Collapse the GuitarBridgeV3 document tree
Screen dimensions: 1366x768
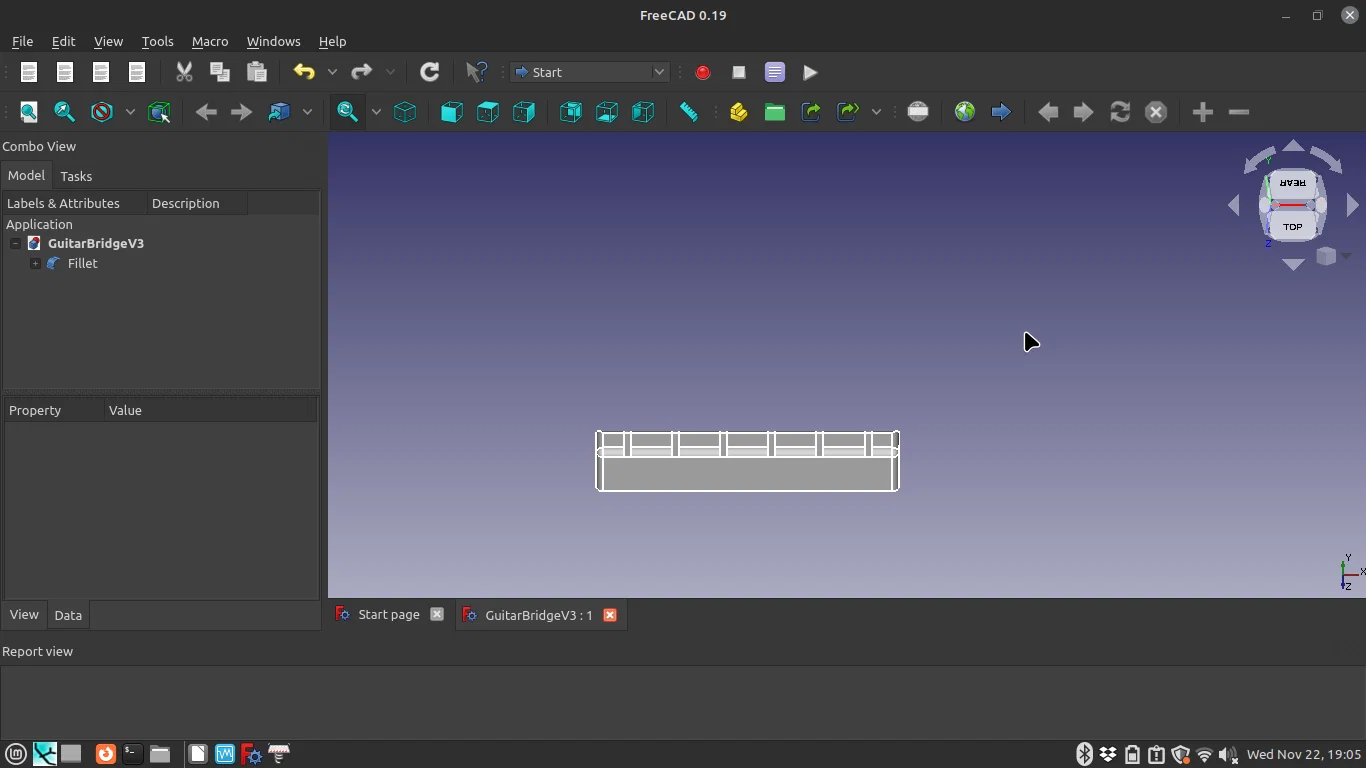15,244
